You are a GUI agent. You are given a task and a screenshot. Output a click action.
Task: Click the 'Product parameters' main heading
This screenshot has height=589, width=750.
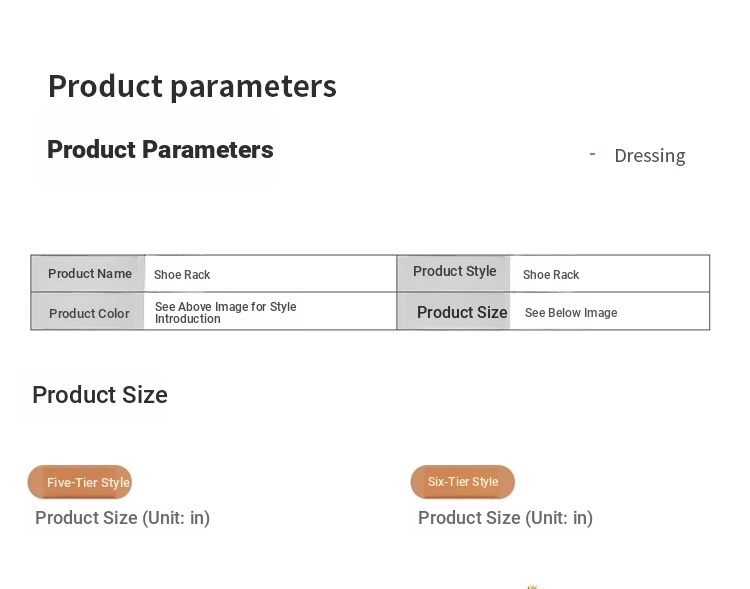[x=192, y=87]
